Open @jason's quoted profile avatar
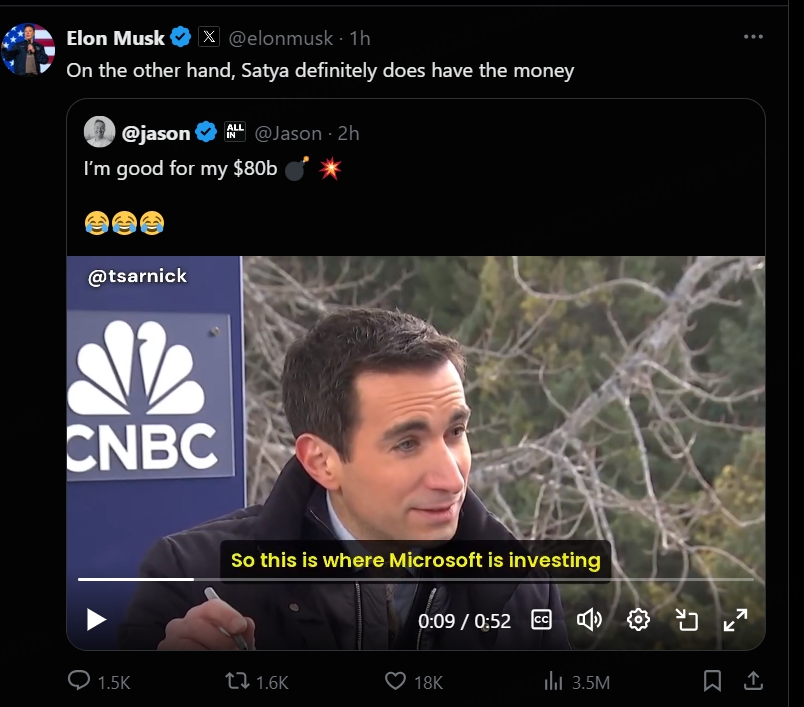Viewport: 804px width, 707px height. pyautogui.click(x=99, y=132)
